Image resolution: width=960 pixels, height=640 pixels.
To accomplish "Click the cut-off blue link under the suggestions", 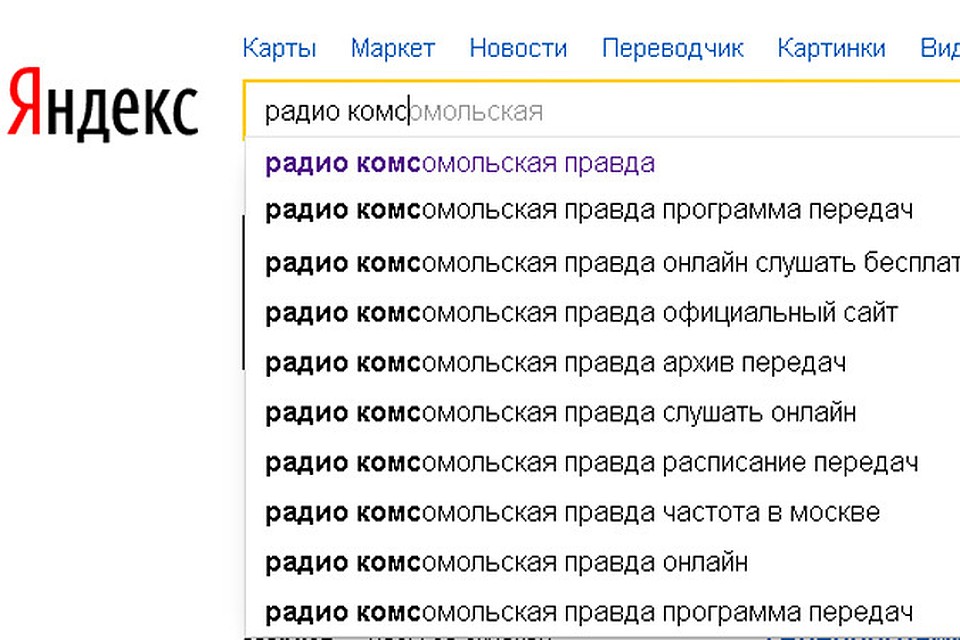I will coord(862,637).
